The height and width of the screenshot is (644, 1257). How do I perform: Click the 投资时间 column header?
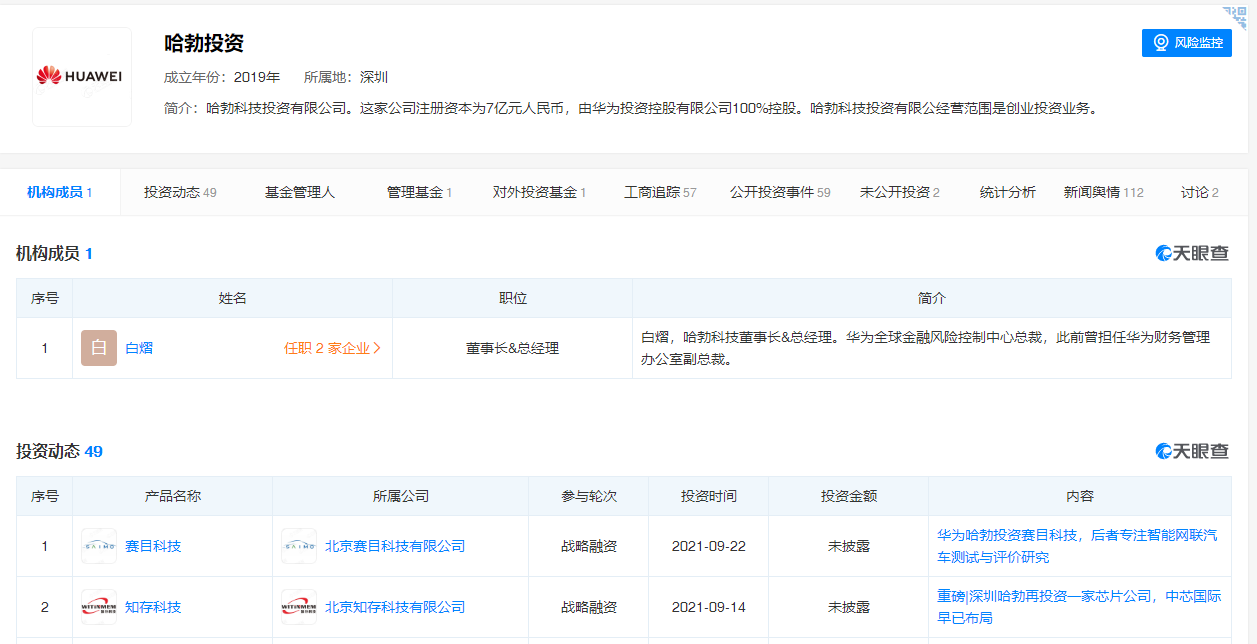[709, 496]
